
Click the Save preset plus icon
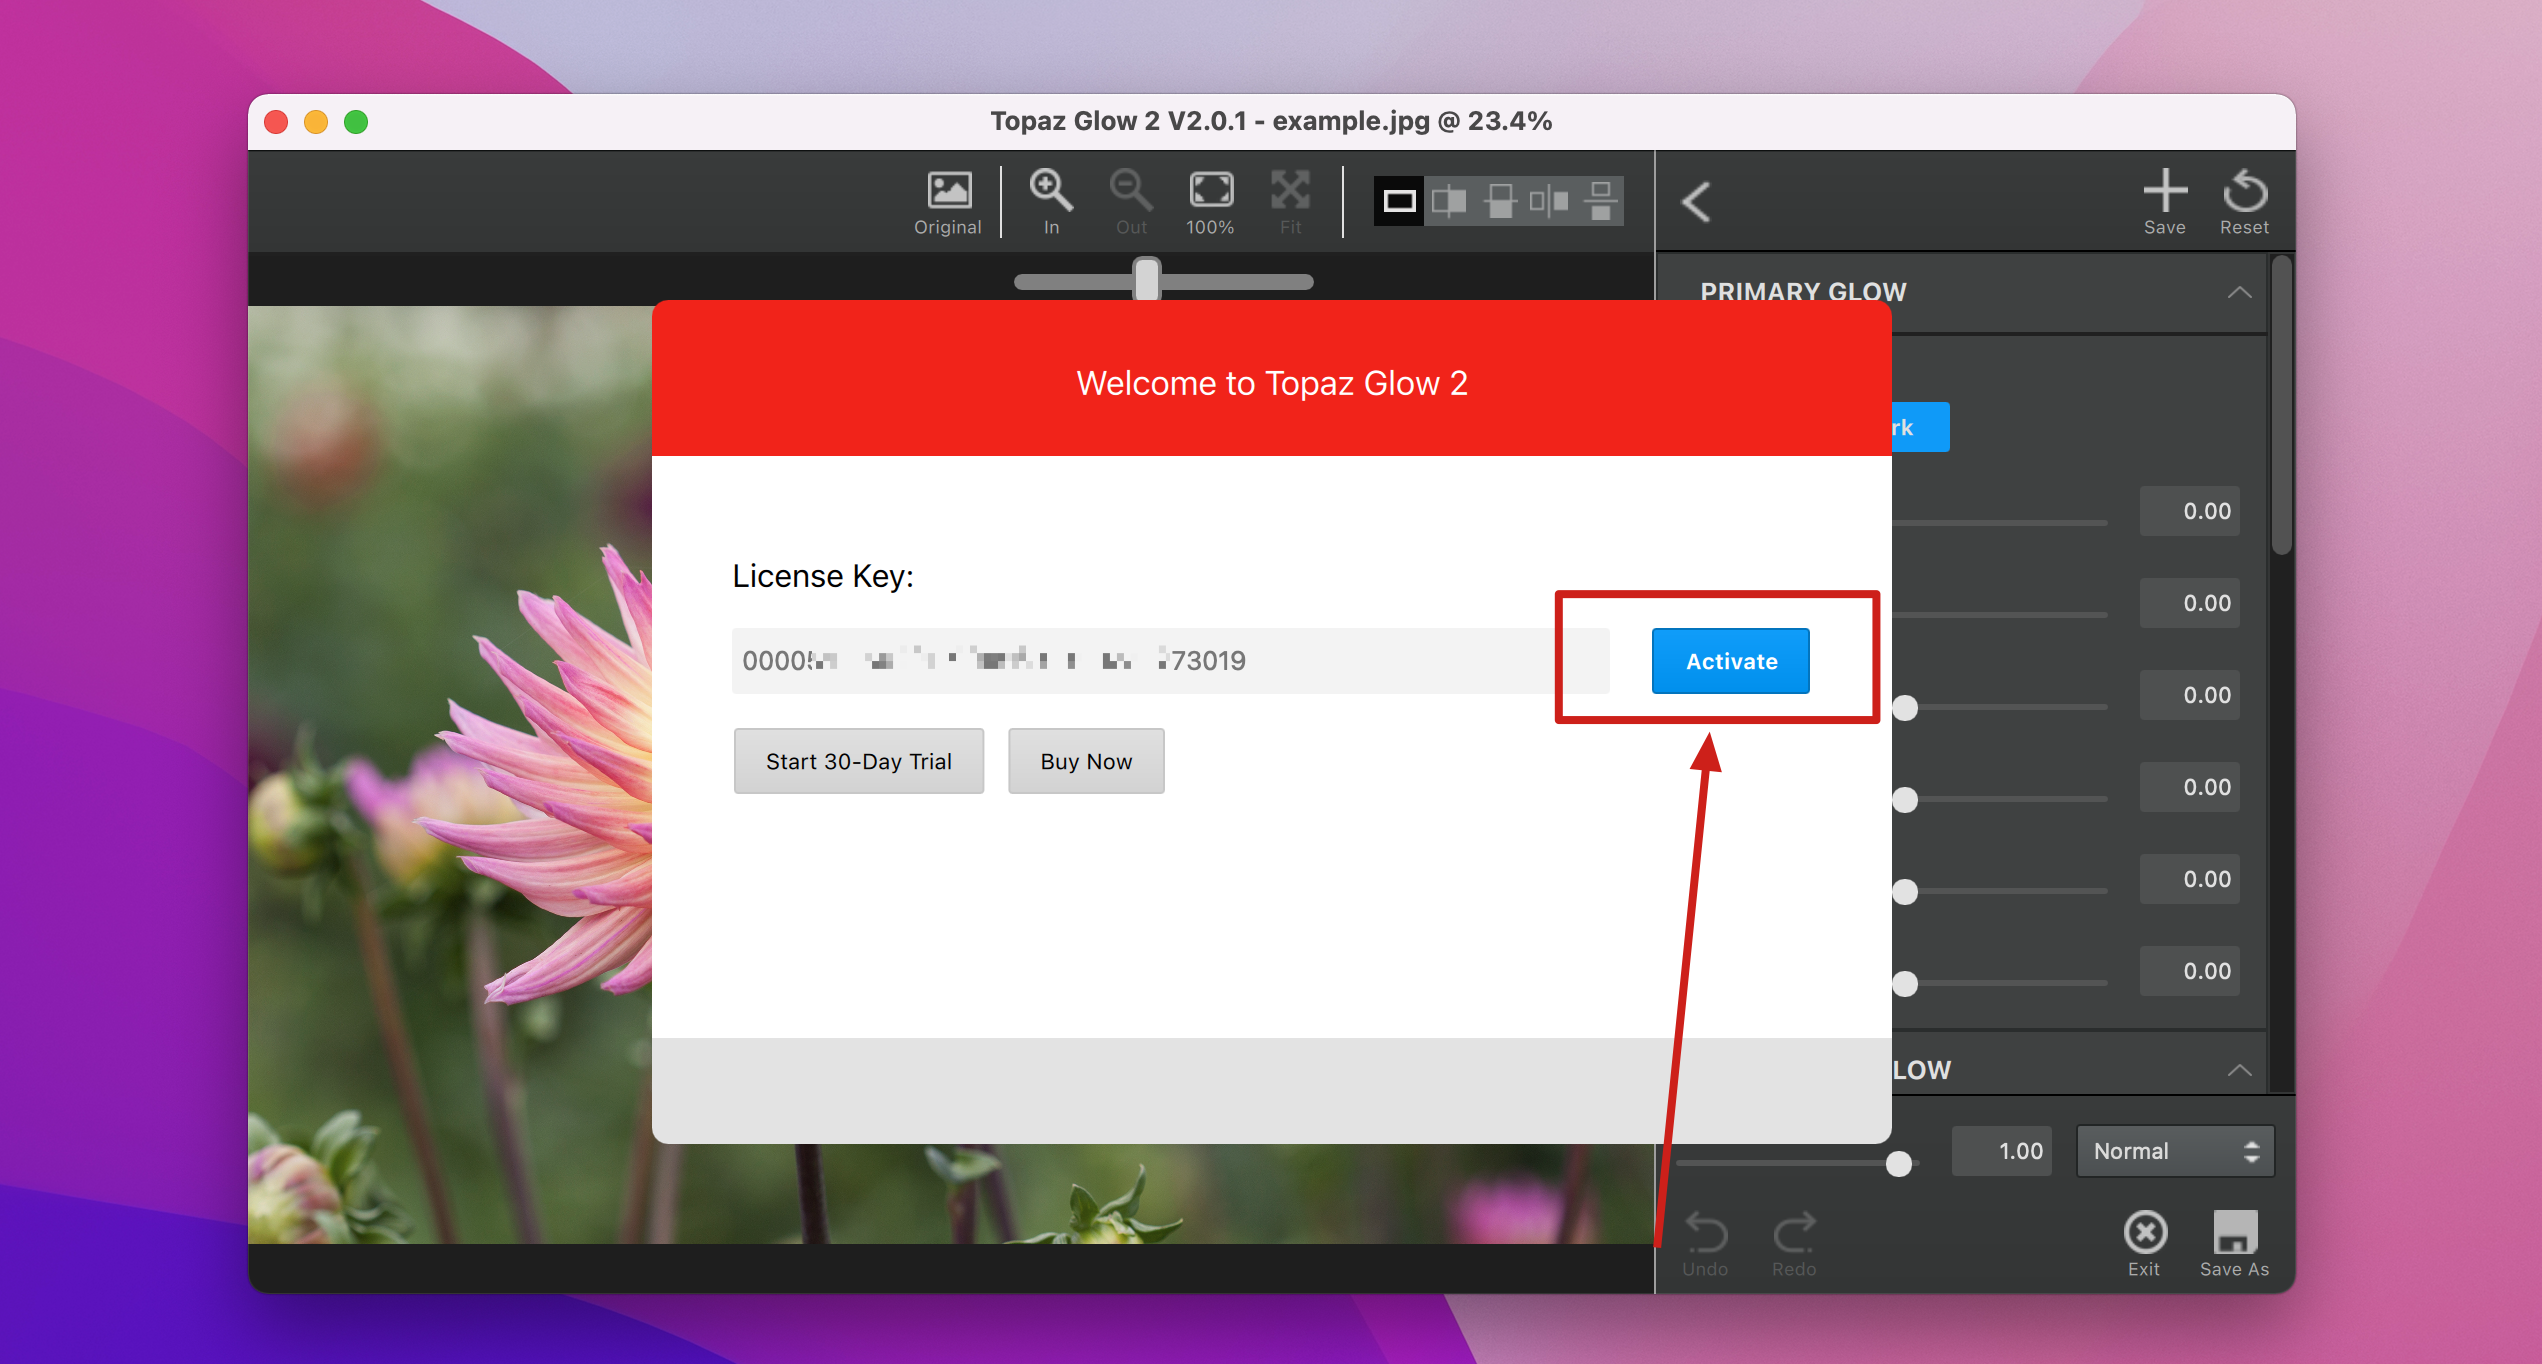pyautogui.click(x=2164, y=191)
